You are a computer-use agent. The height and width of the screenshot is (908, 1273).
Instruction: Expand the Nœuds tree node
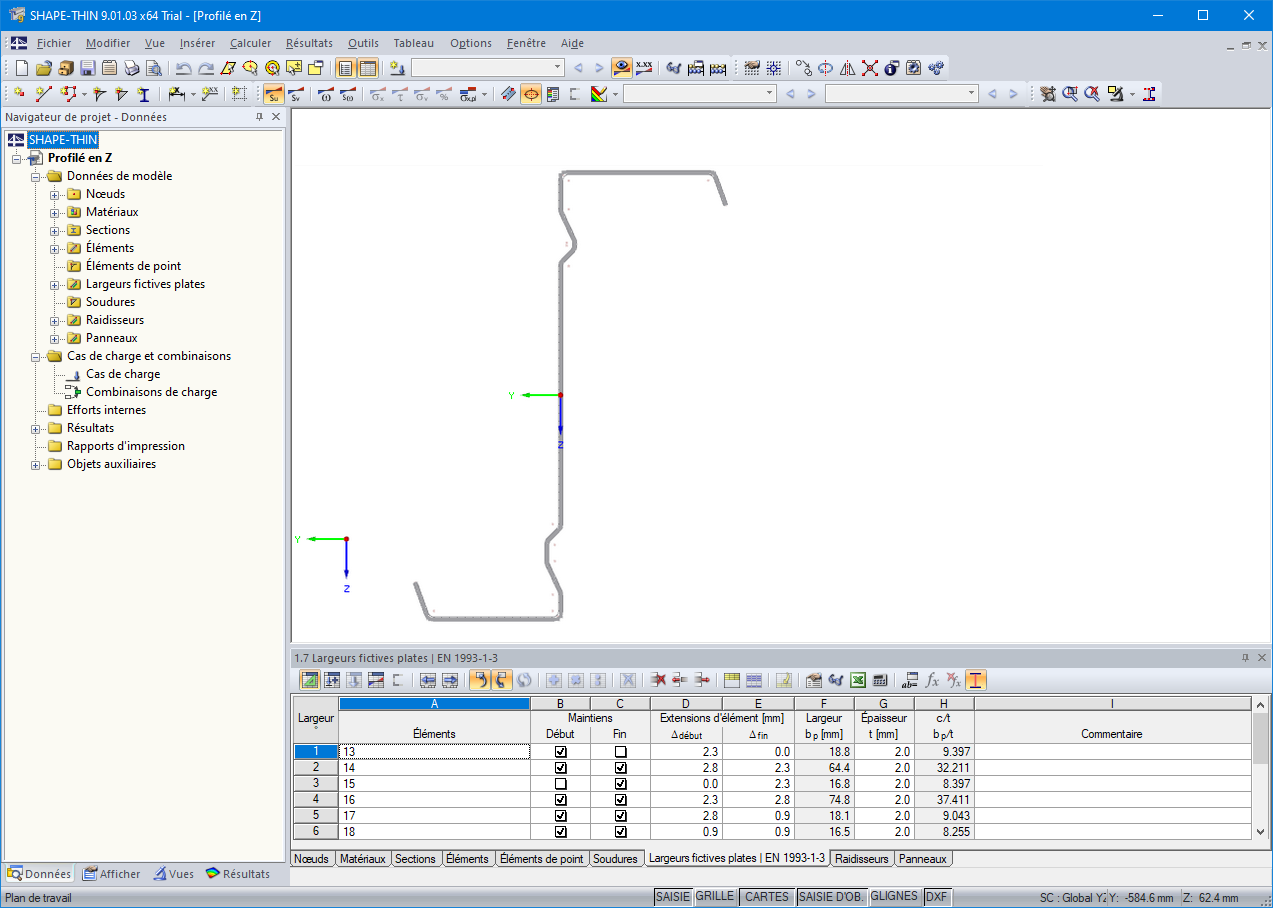point(55,194)
